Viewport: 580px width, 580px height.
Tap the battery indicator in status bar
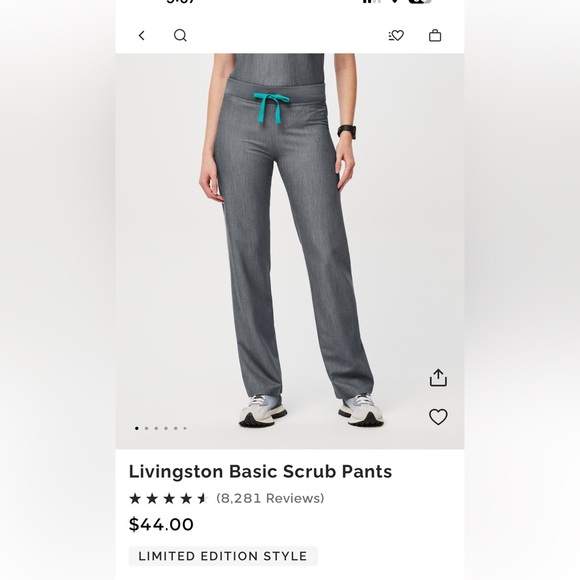click(x=420, y=1)
